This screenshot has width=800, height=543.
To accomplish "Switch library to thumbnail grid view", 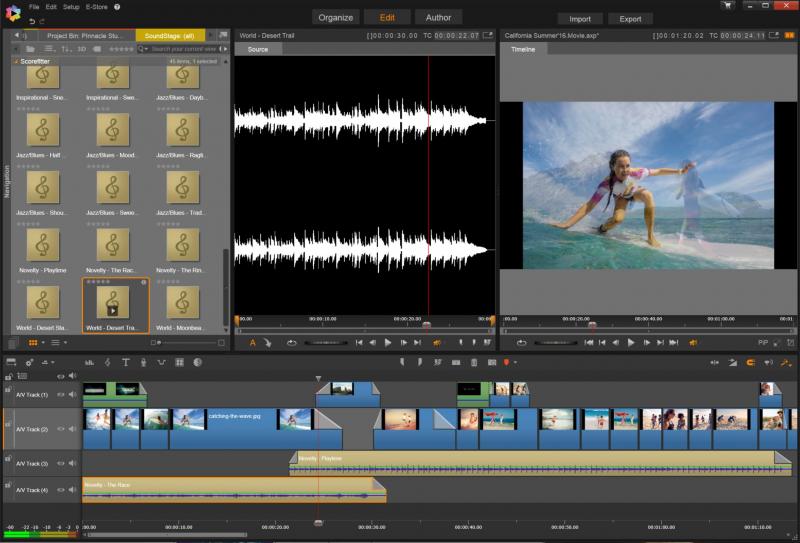I will (33, 342).
